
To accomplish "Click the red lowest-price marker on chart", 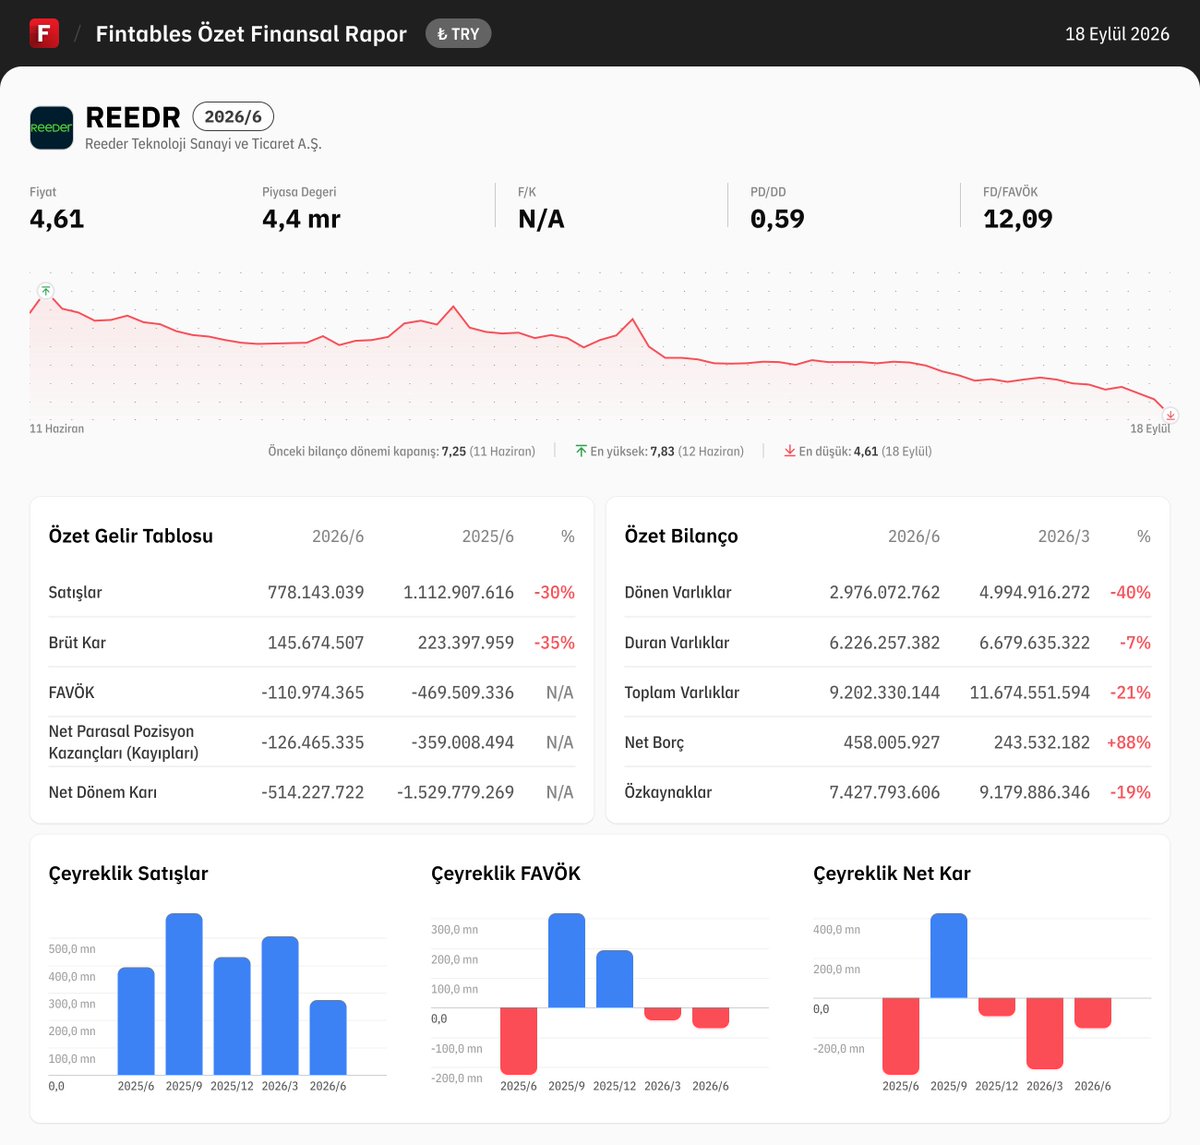I will click(1170, 415).
